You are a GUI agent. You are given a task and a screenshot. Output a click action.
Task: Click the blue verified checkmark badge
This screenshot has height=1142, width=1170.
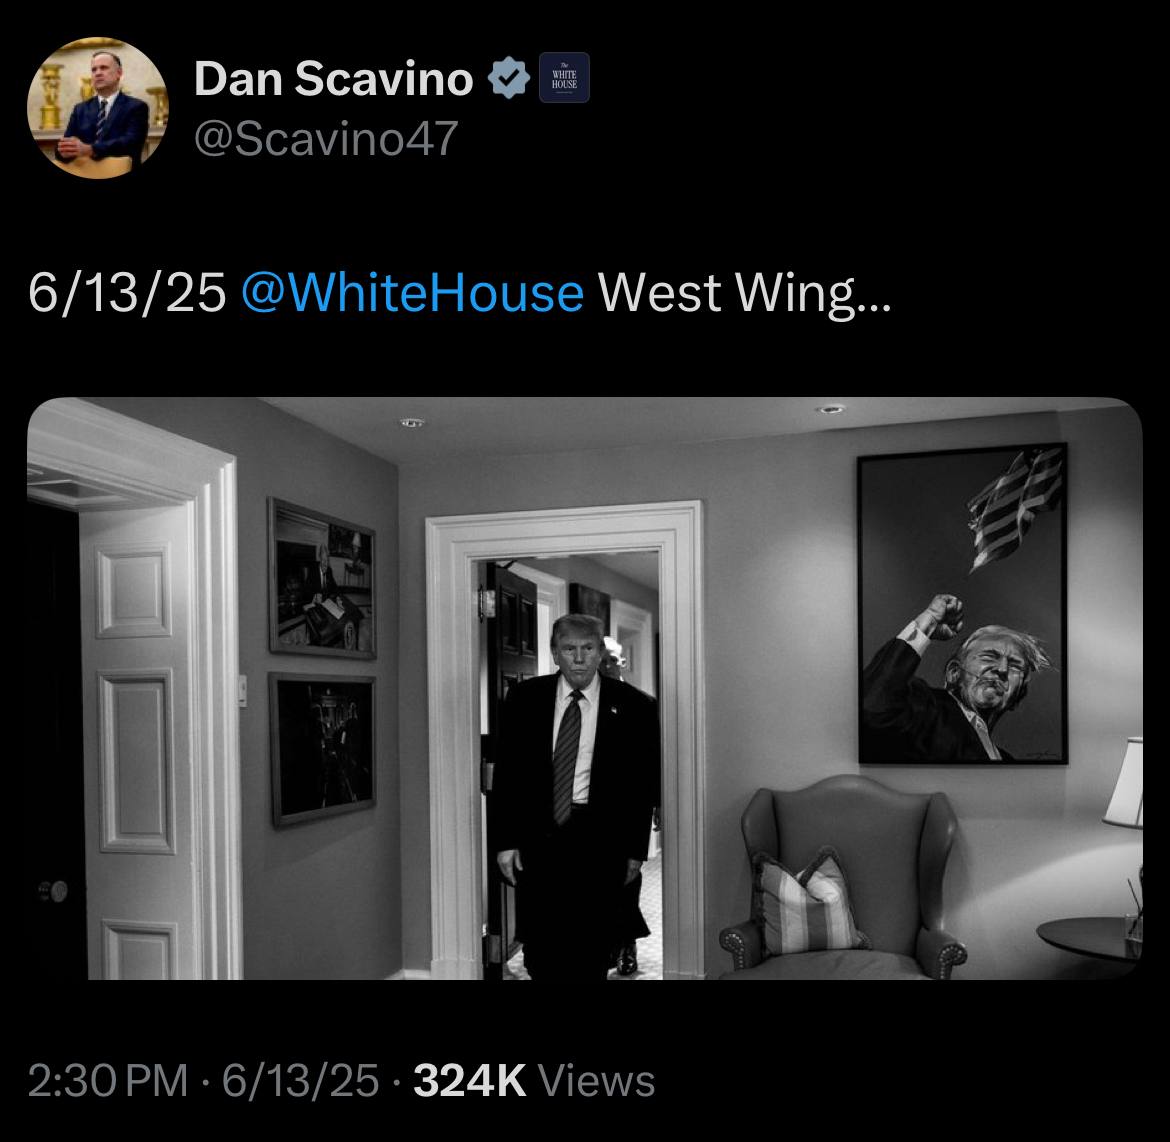pos(509,77)
